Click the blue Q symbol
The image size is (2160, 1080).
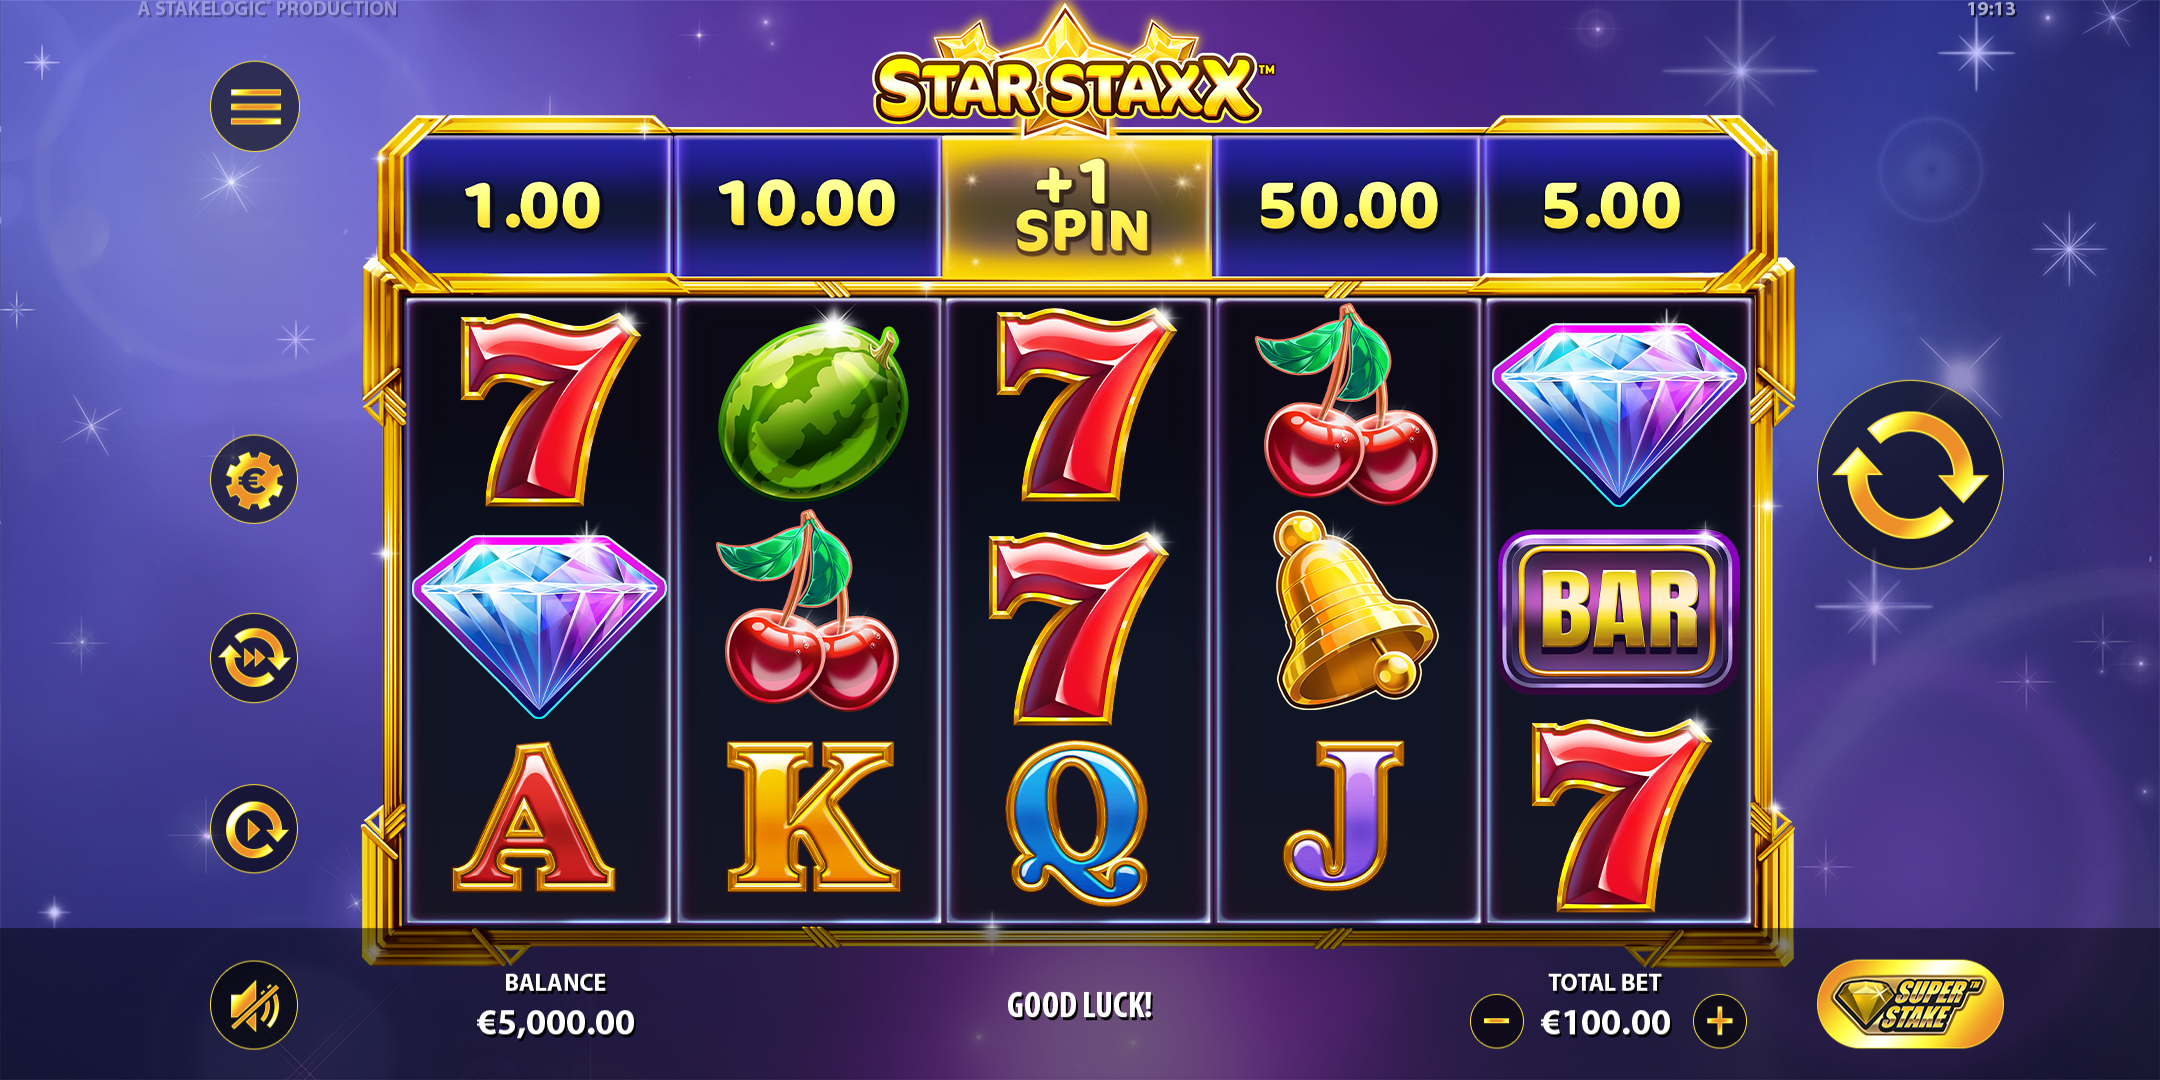pyautogui.click(x=1078, y=821)
